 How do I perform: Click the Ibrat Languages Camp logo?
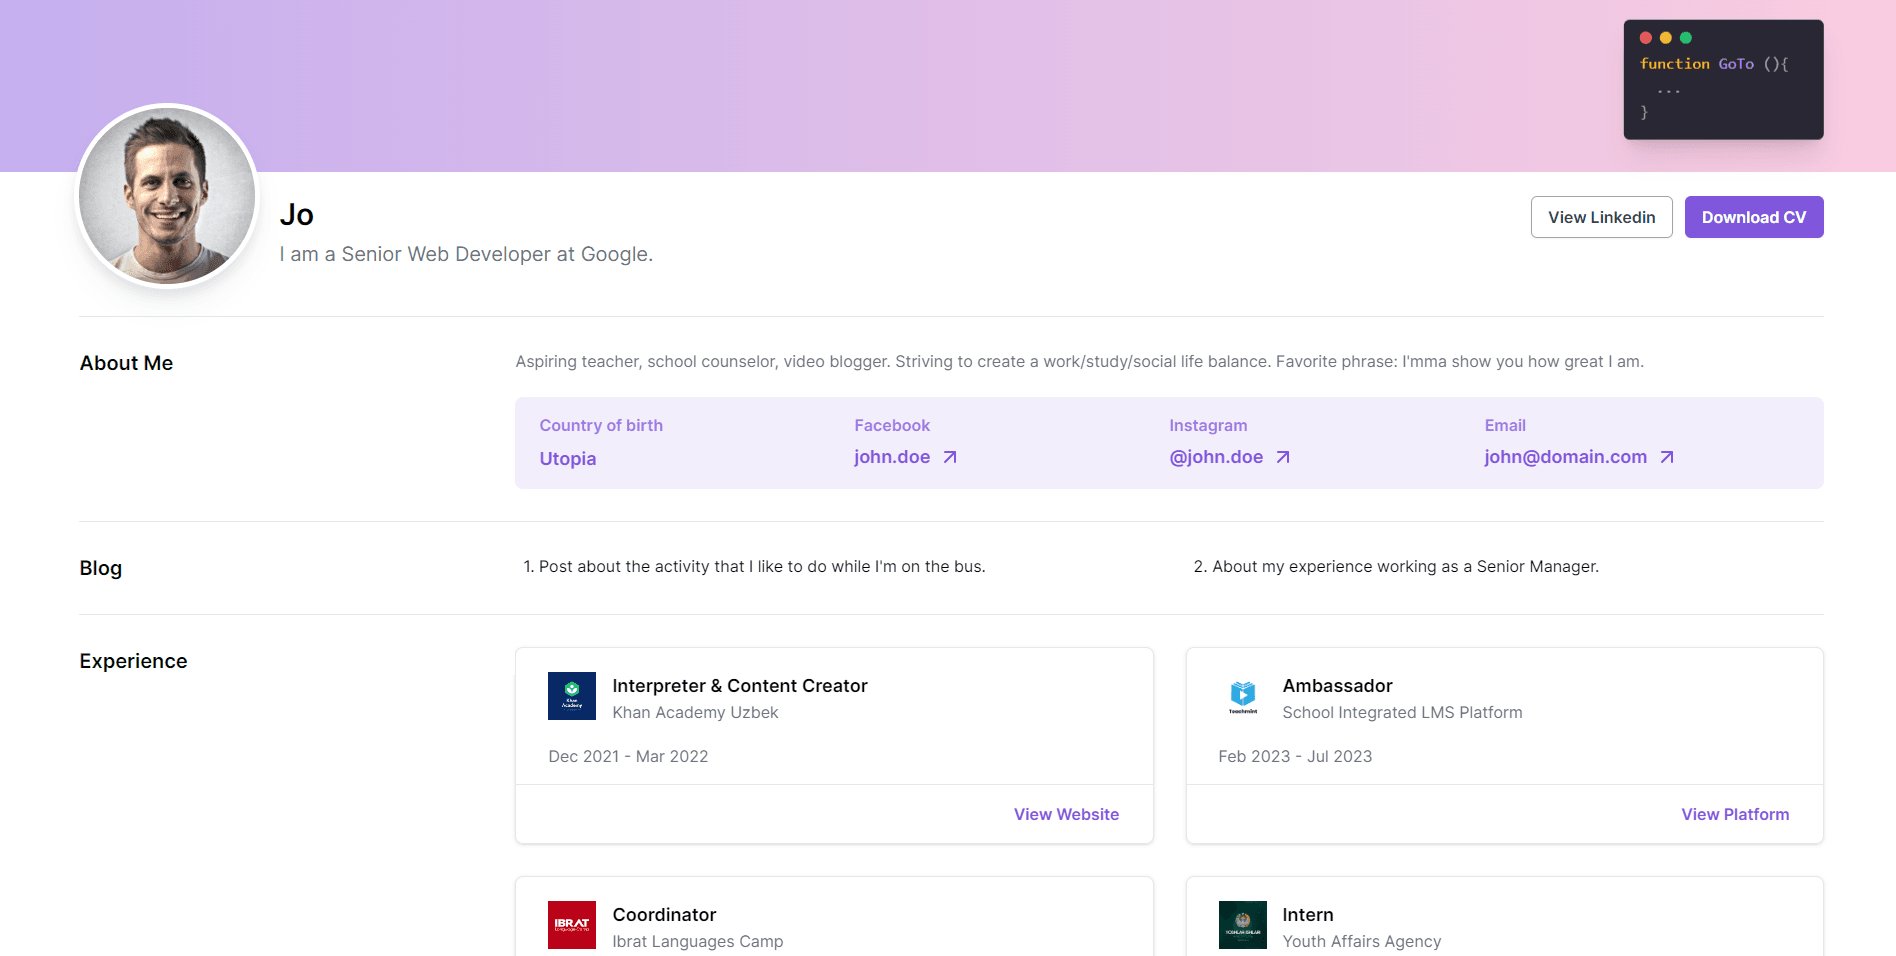coord(572,925)
